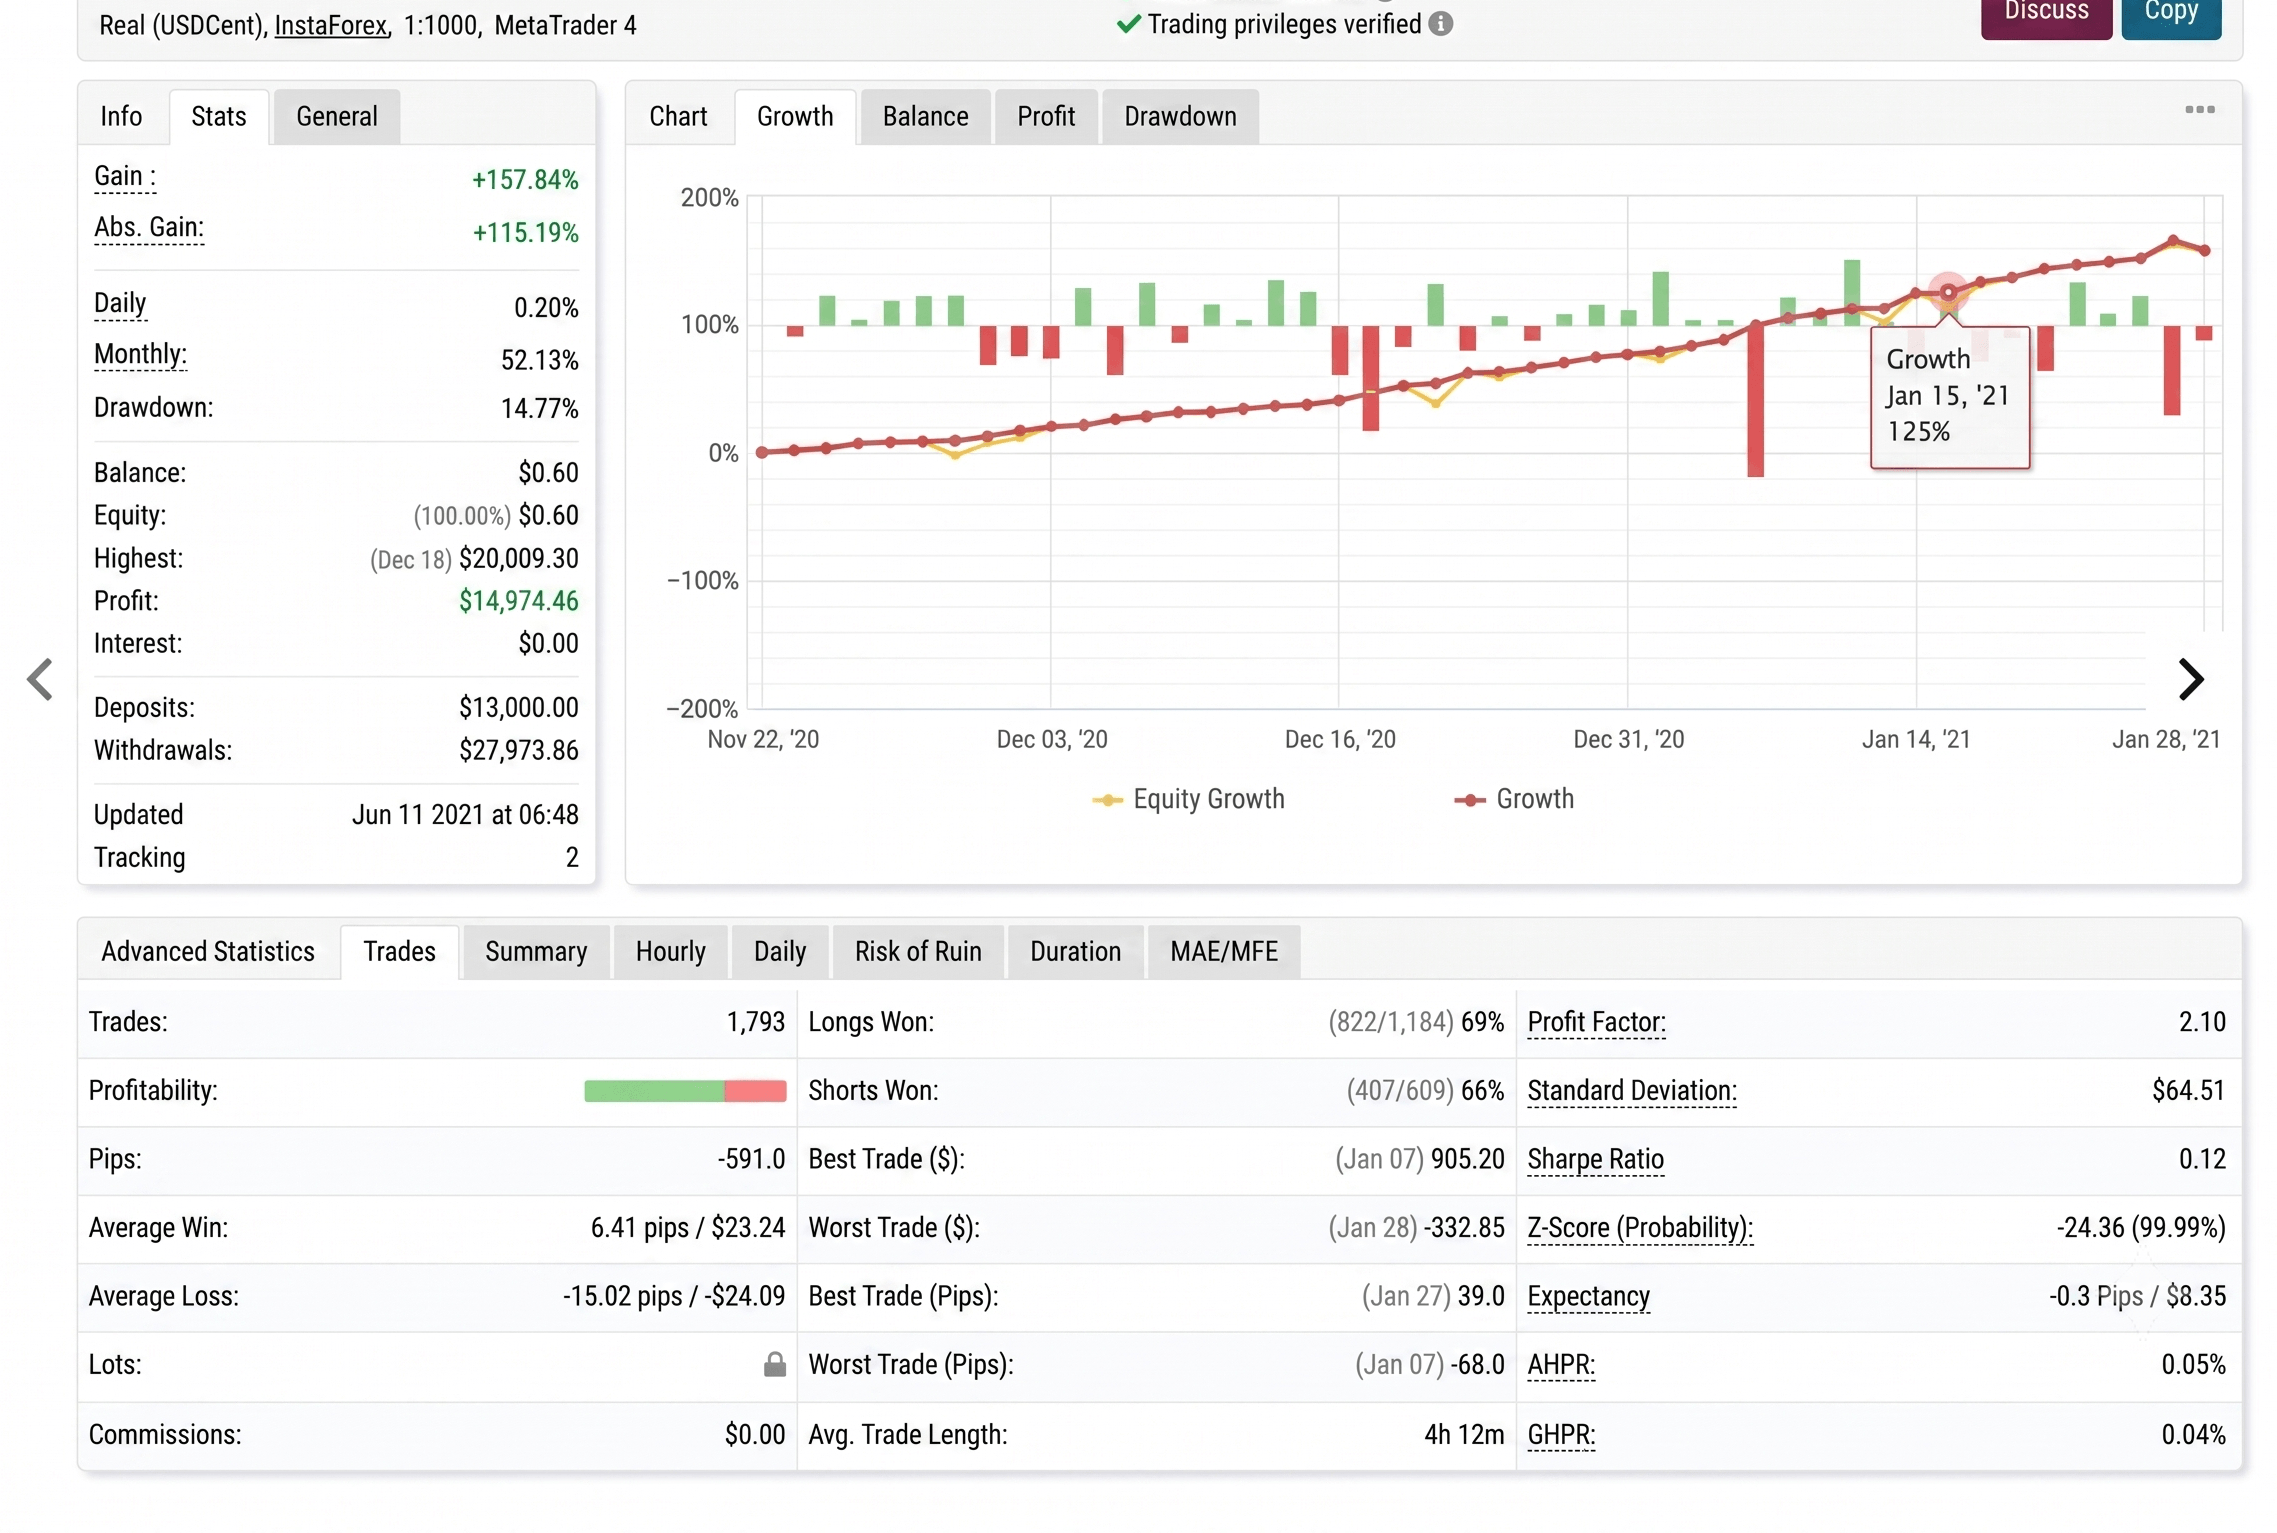Switch to the Summary tab

(536, 952)
